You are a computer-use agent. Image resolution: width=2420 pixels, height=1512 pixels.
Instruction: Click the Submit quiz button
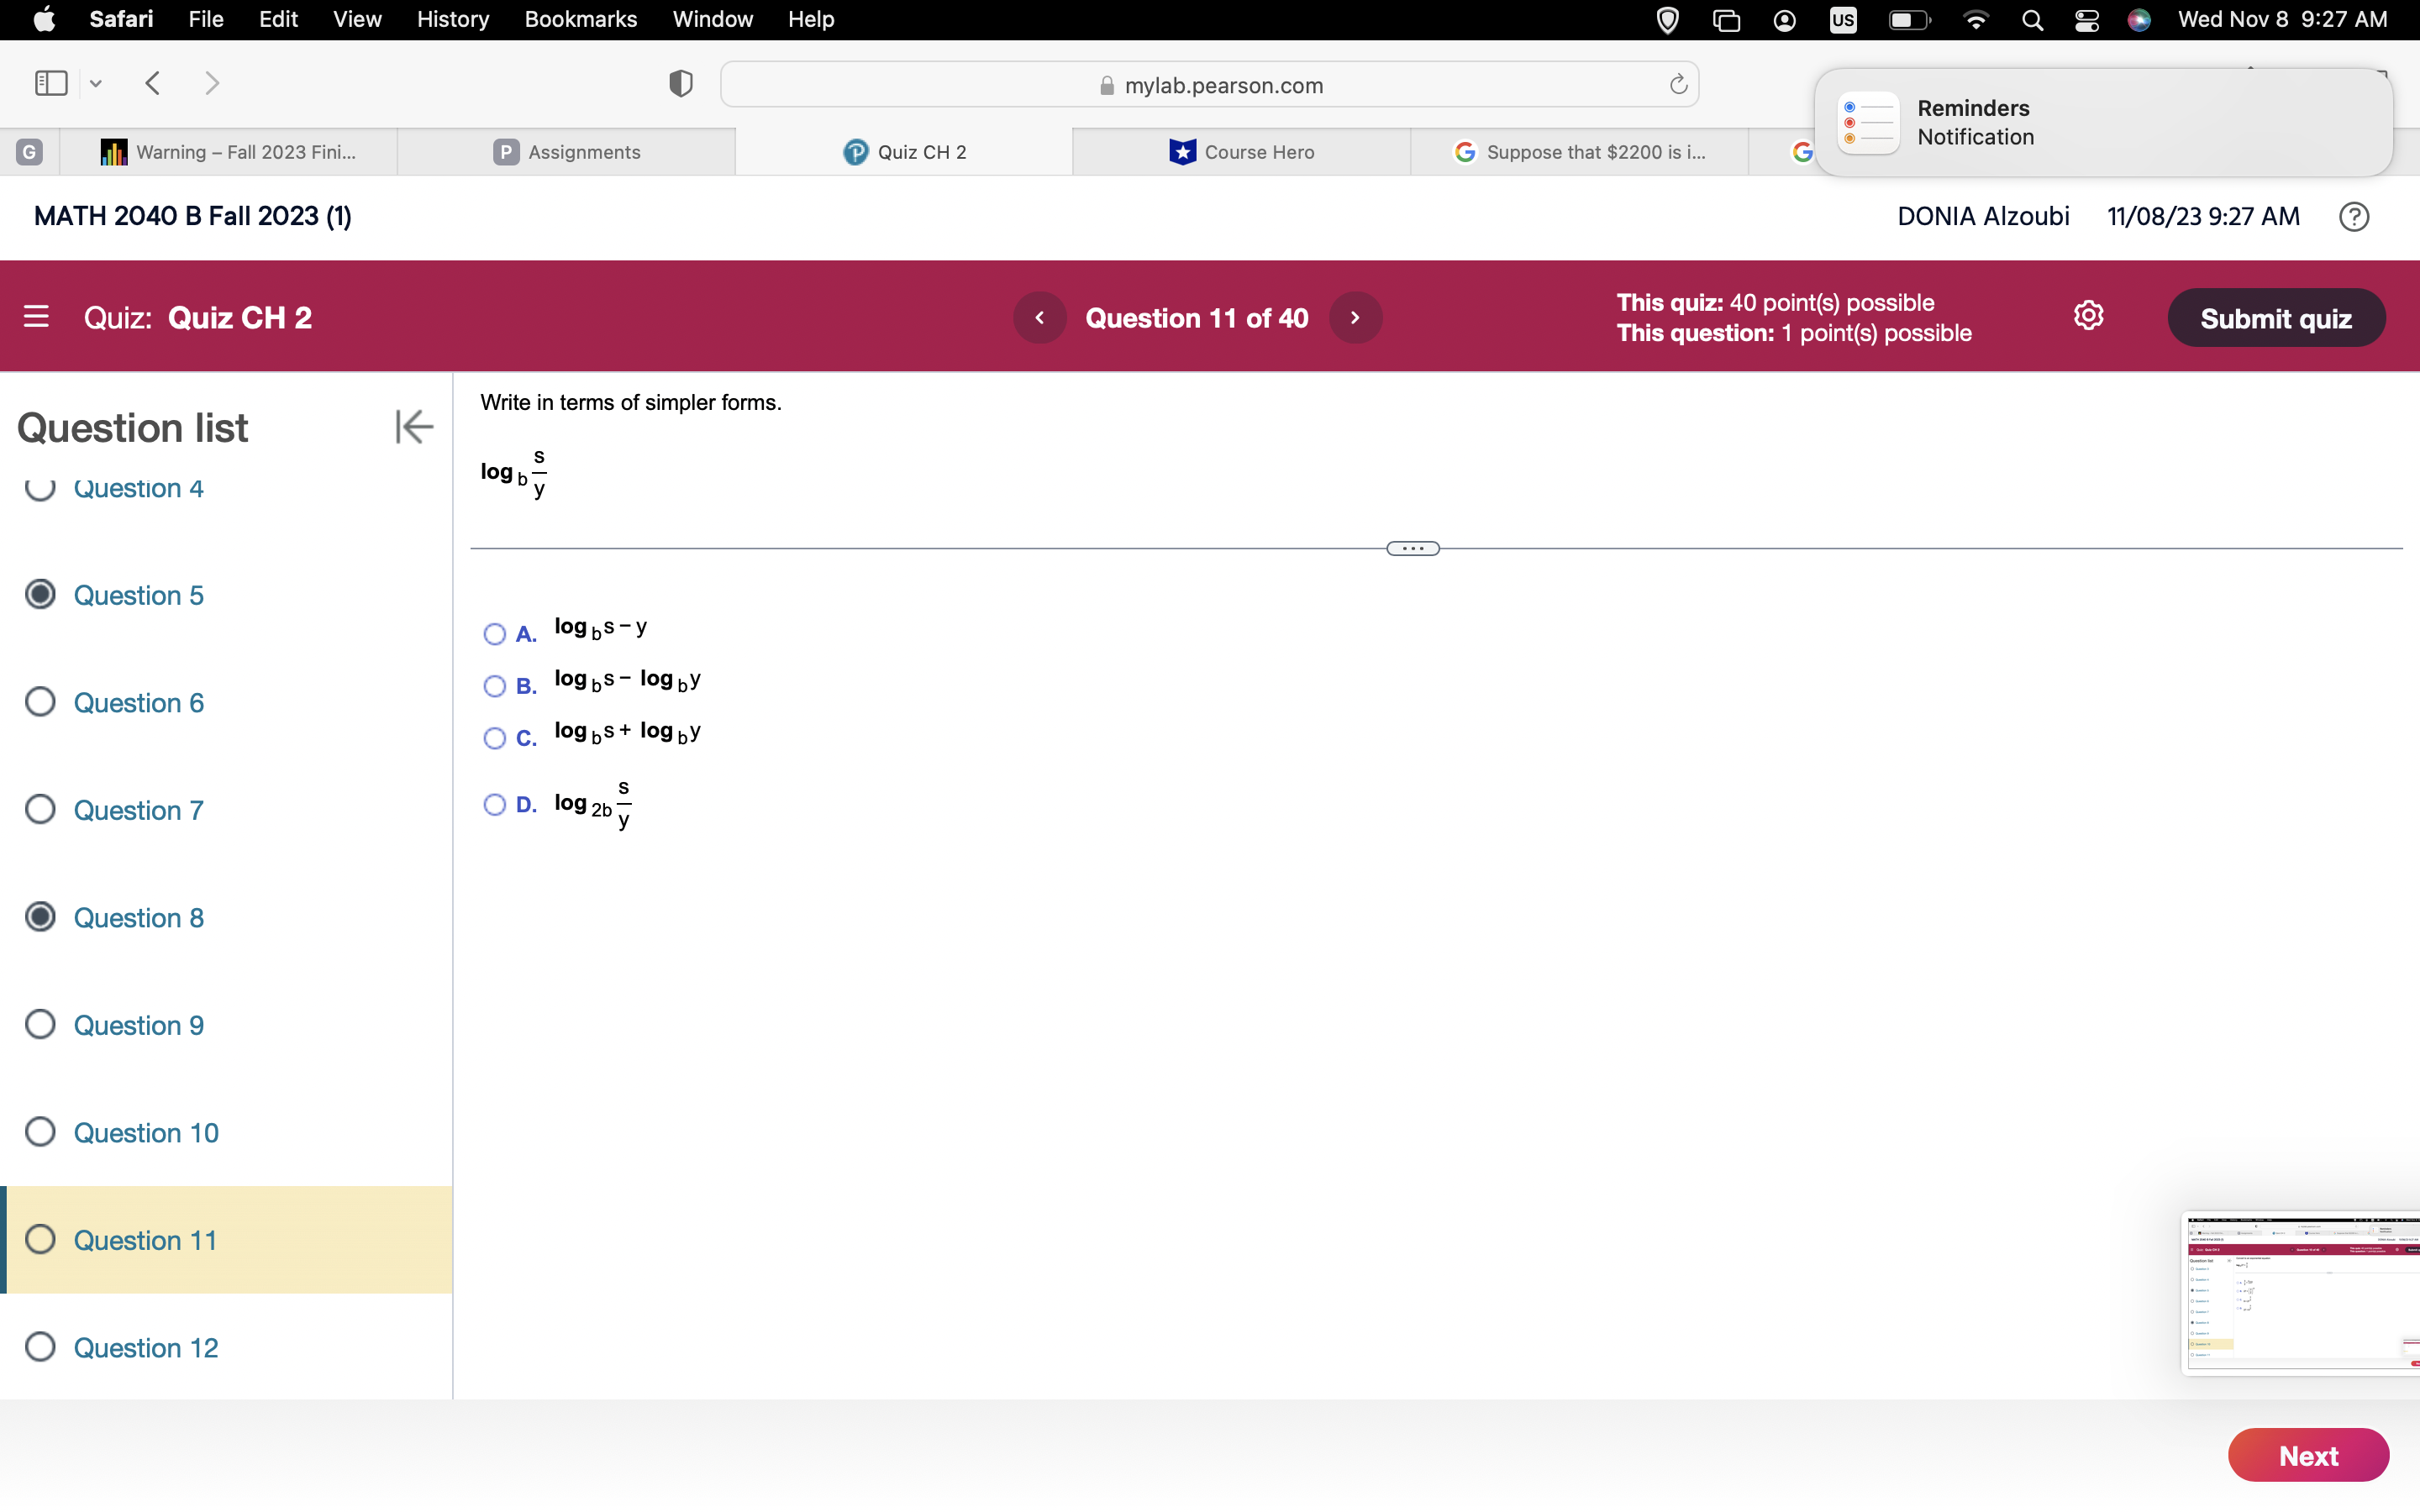(x=2275, y=318)
